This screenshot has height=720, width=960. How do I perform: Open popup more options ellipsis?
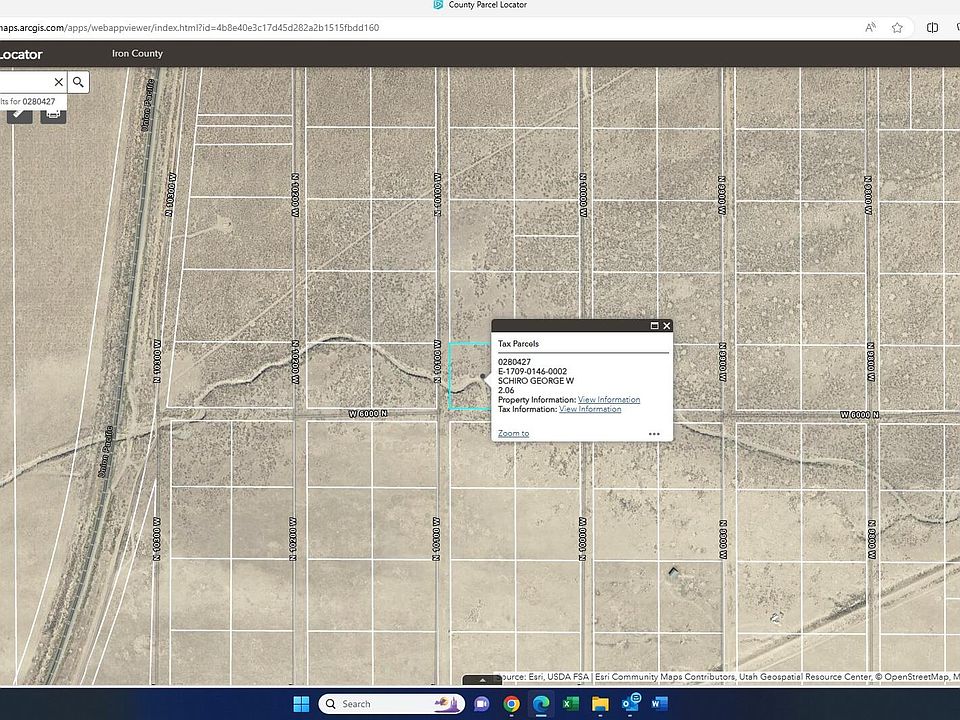(x=654, y=434)
